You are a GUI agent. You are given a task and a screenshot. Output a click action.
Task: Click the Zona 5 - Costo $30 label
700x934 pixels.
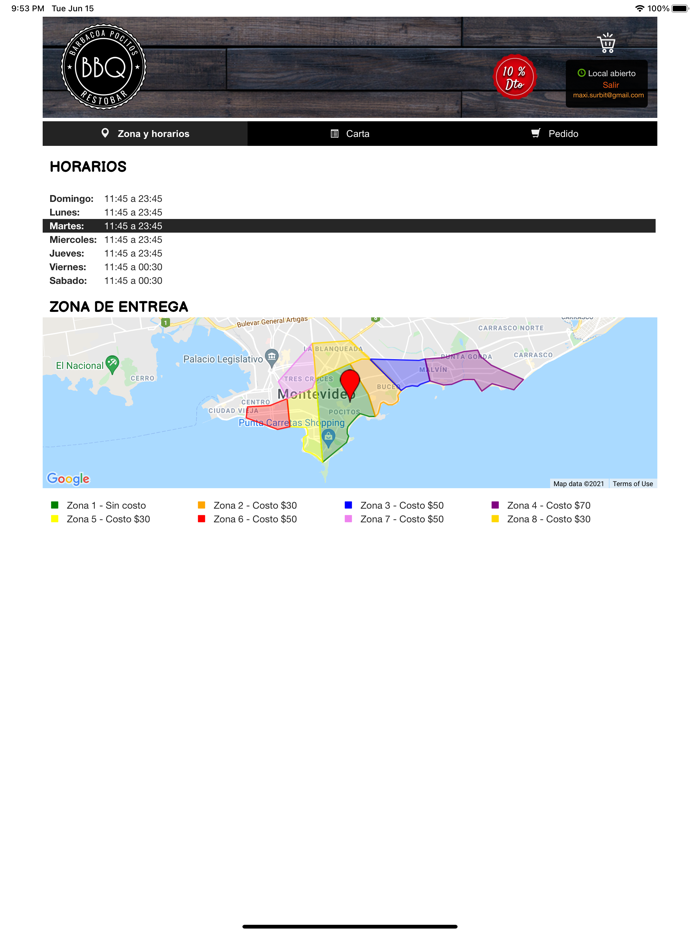click(108, 519)
